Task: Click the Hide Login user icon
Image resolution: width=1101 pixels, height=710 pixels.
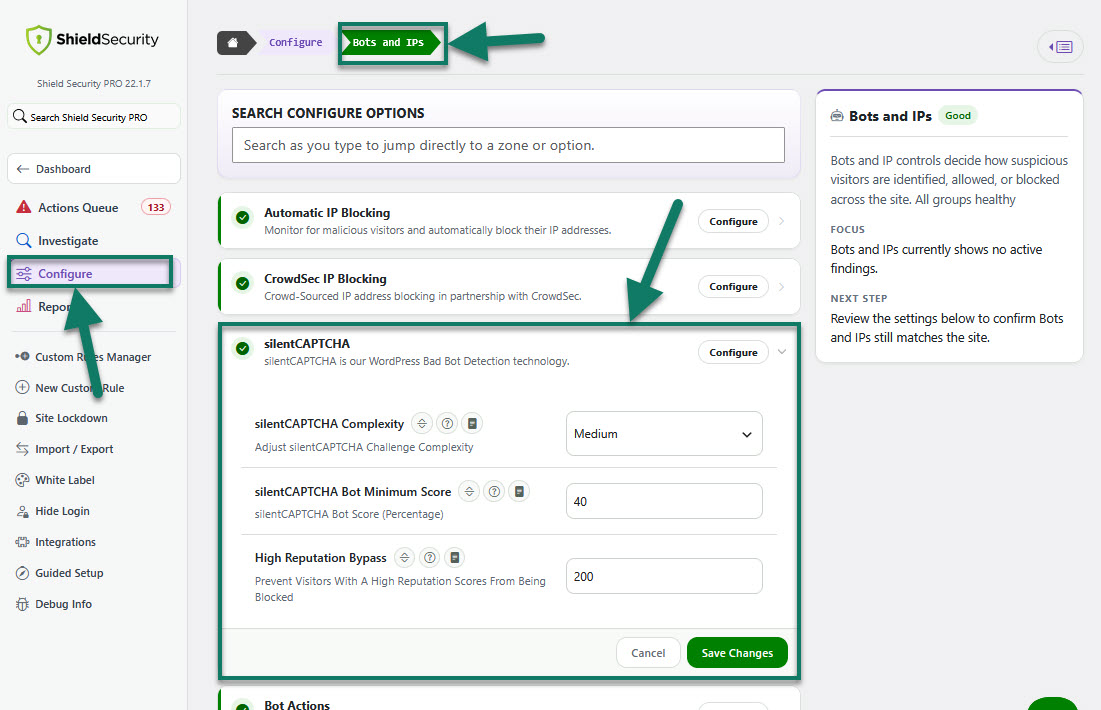Action: 22,511
